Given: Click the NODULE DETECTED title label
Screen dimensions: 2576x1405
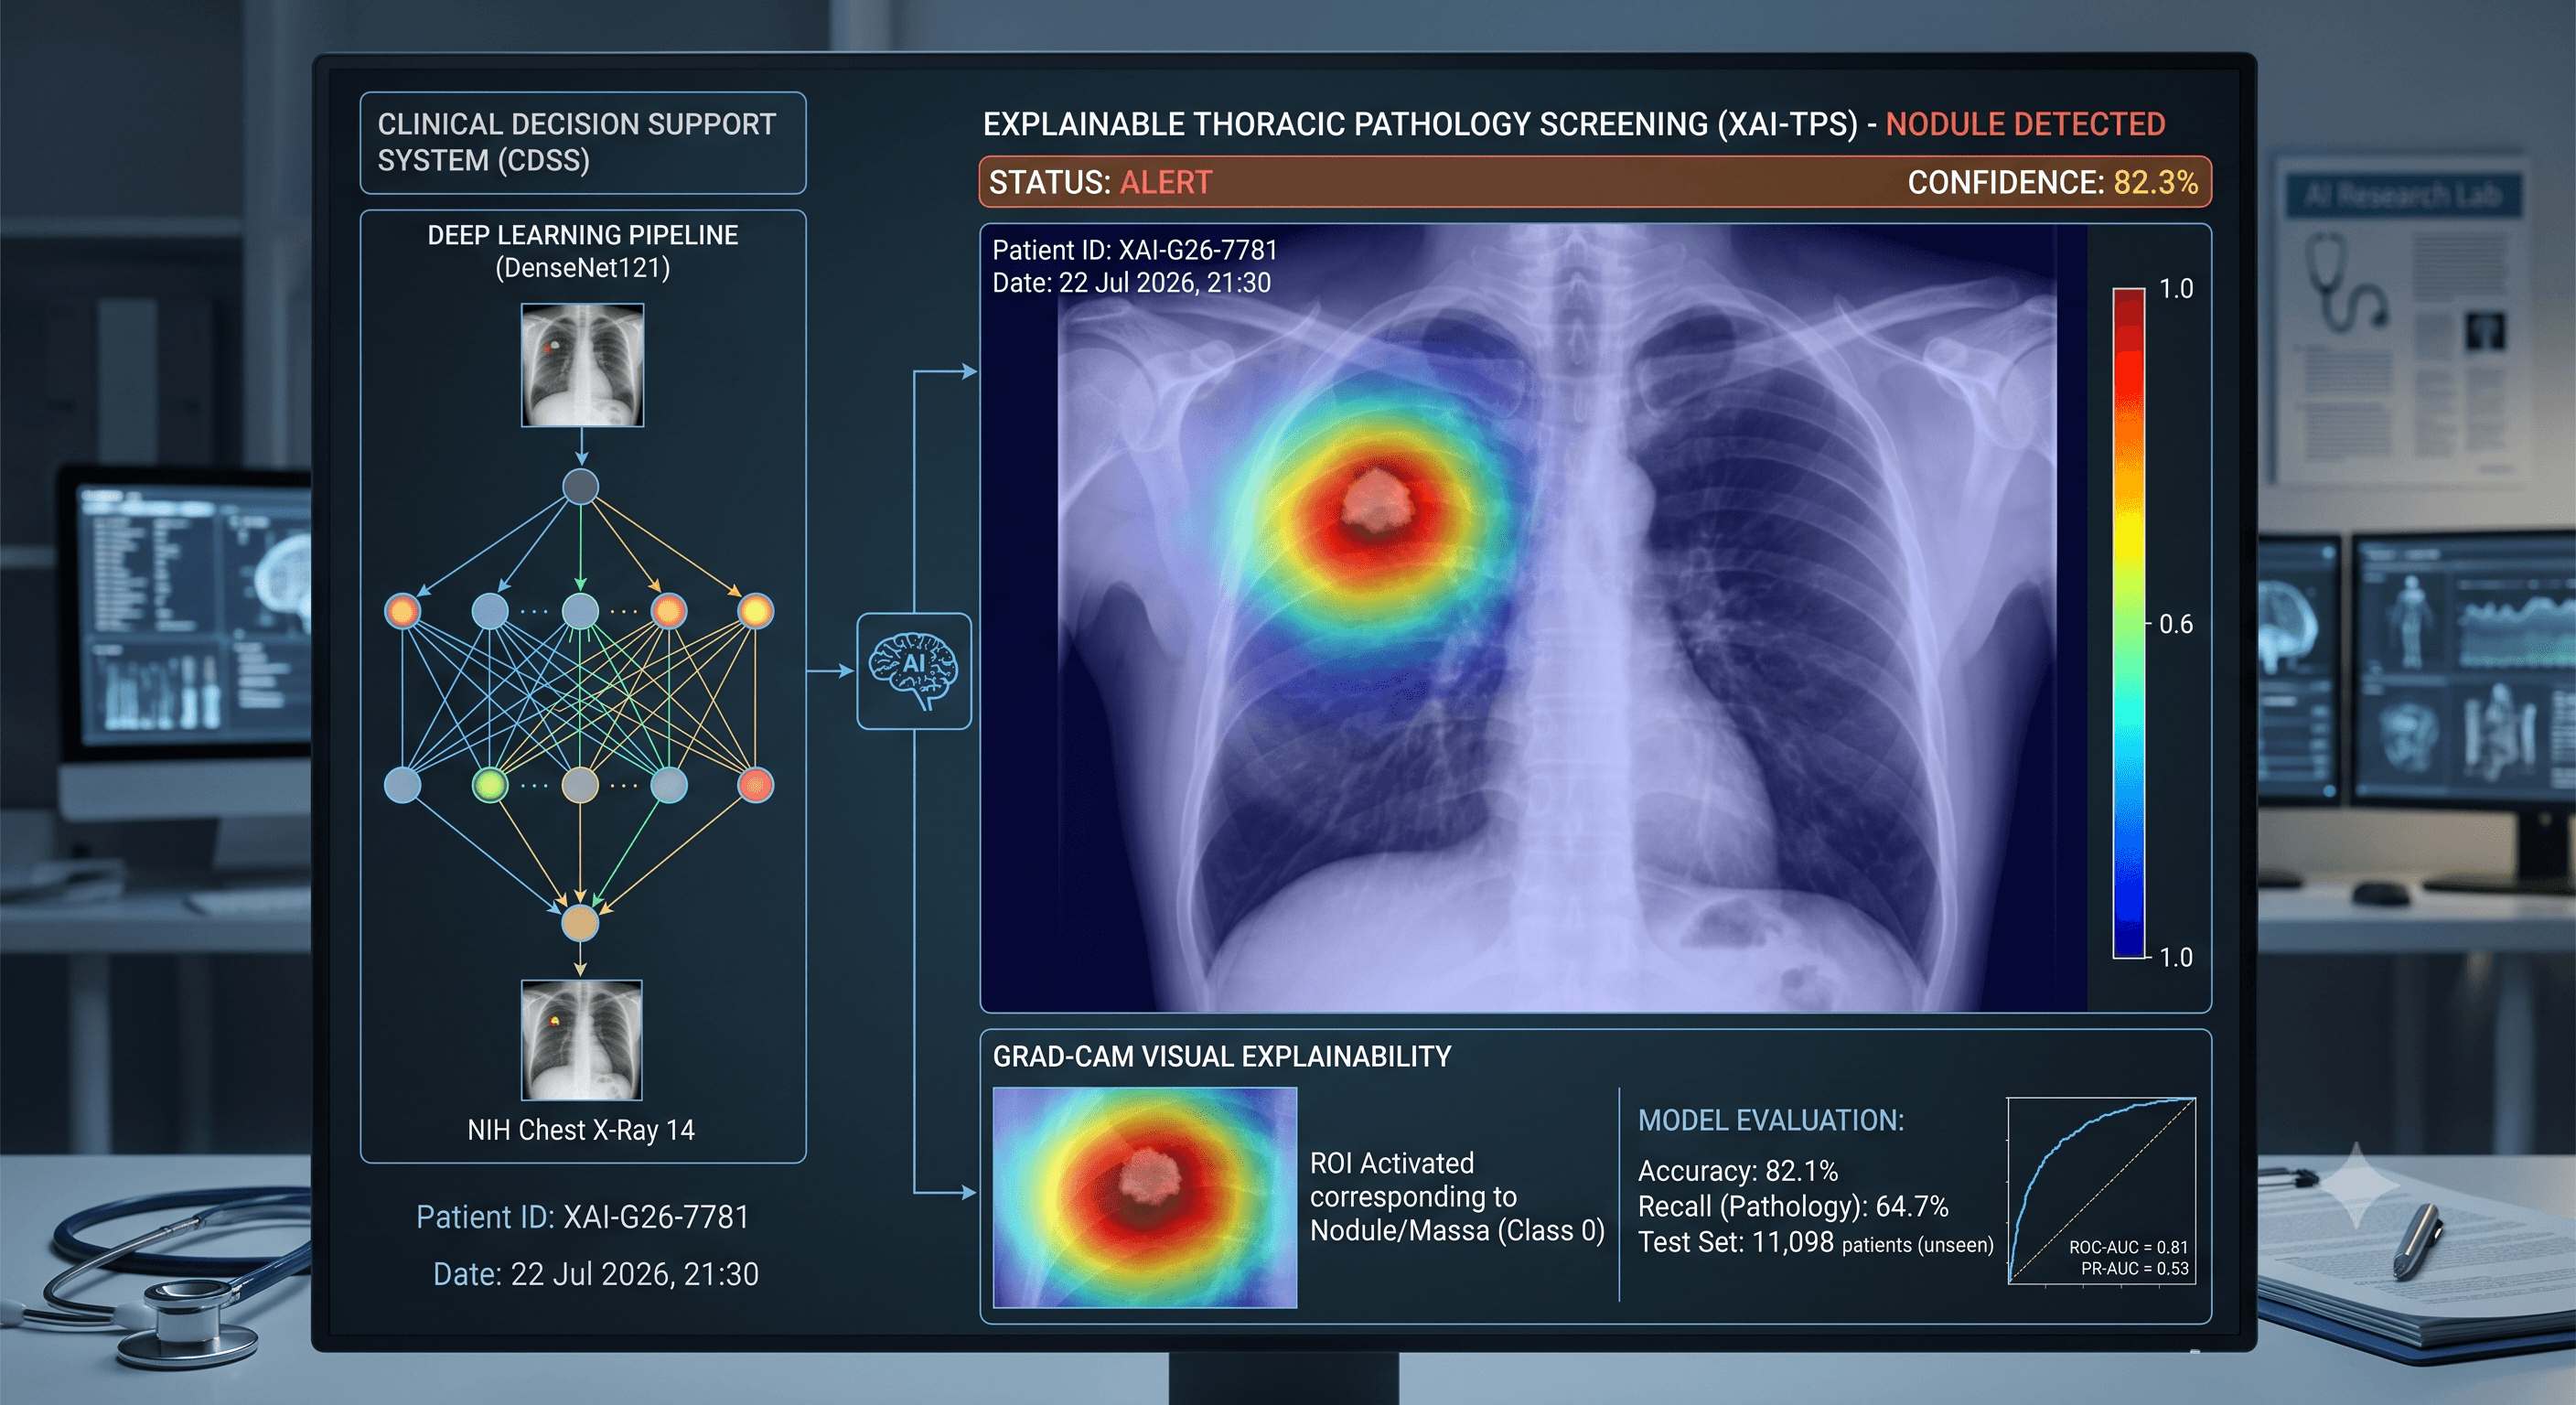Looking at the screenshot, I should (2025, 124).
